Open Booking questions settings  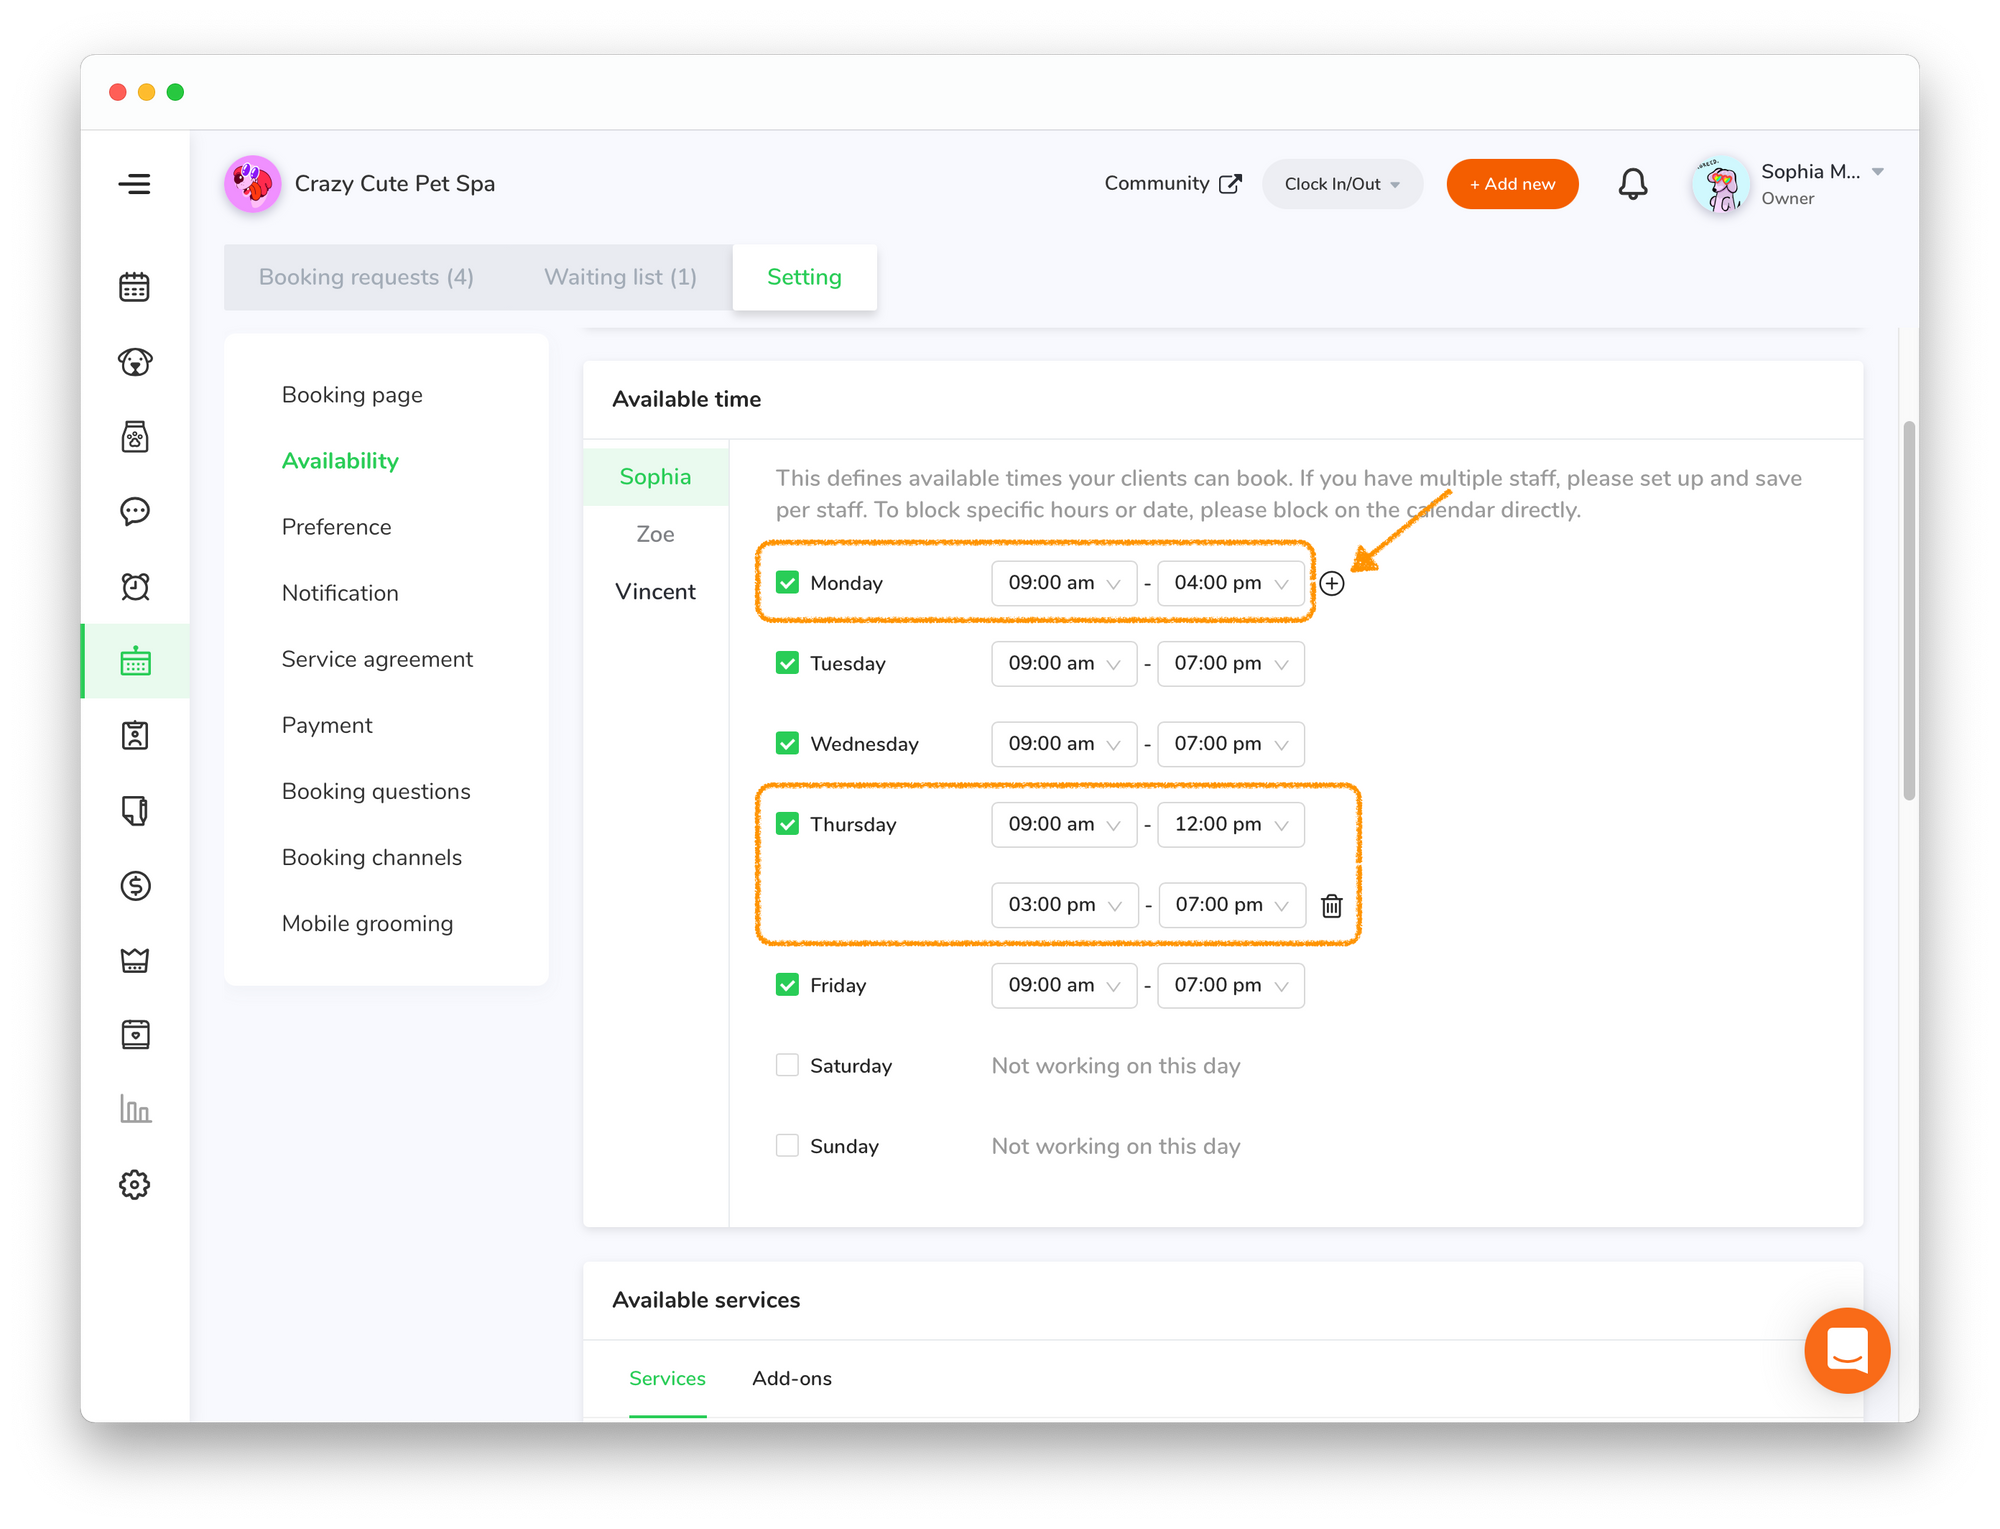[376, 791]
